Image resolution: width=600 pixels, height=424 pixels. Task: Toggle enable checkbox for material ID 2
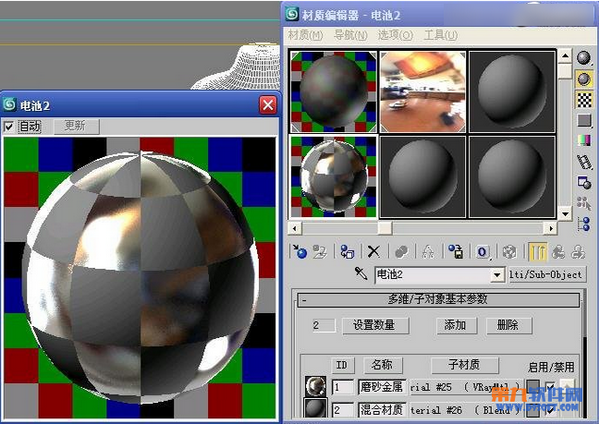click(x=550, y=411)
